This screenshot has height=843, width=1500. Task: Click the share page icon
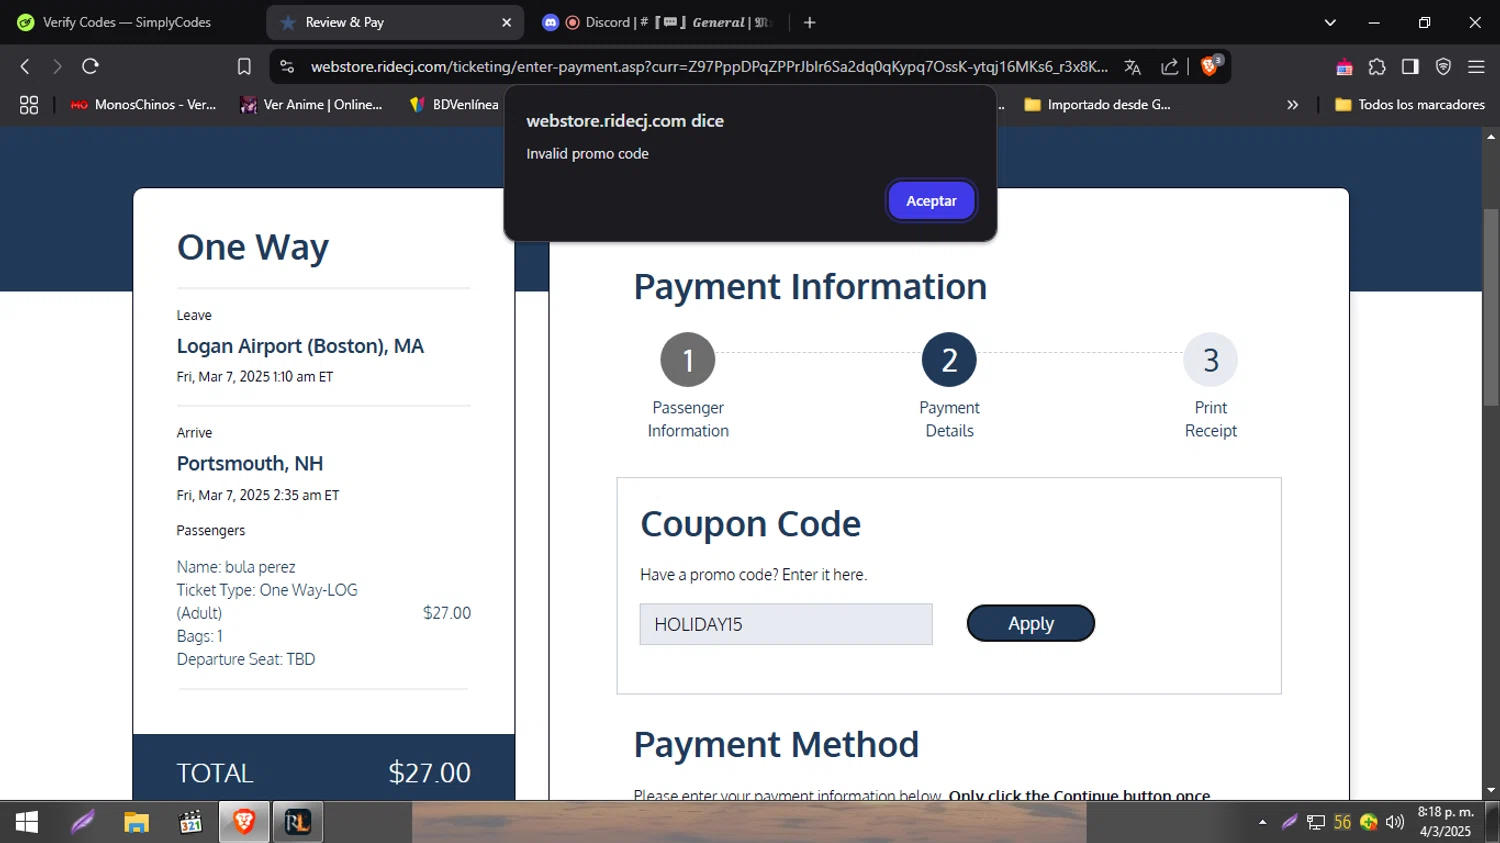point(1169,66)
